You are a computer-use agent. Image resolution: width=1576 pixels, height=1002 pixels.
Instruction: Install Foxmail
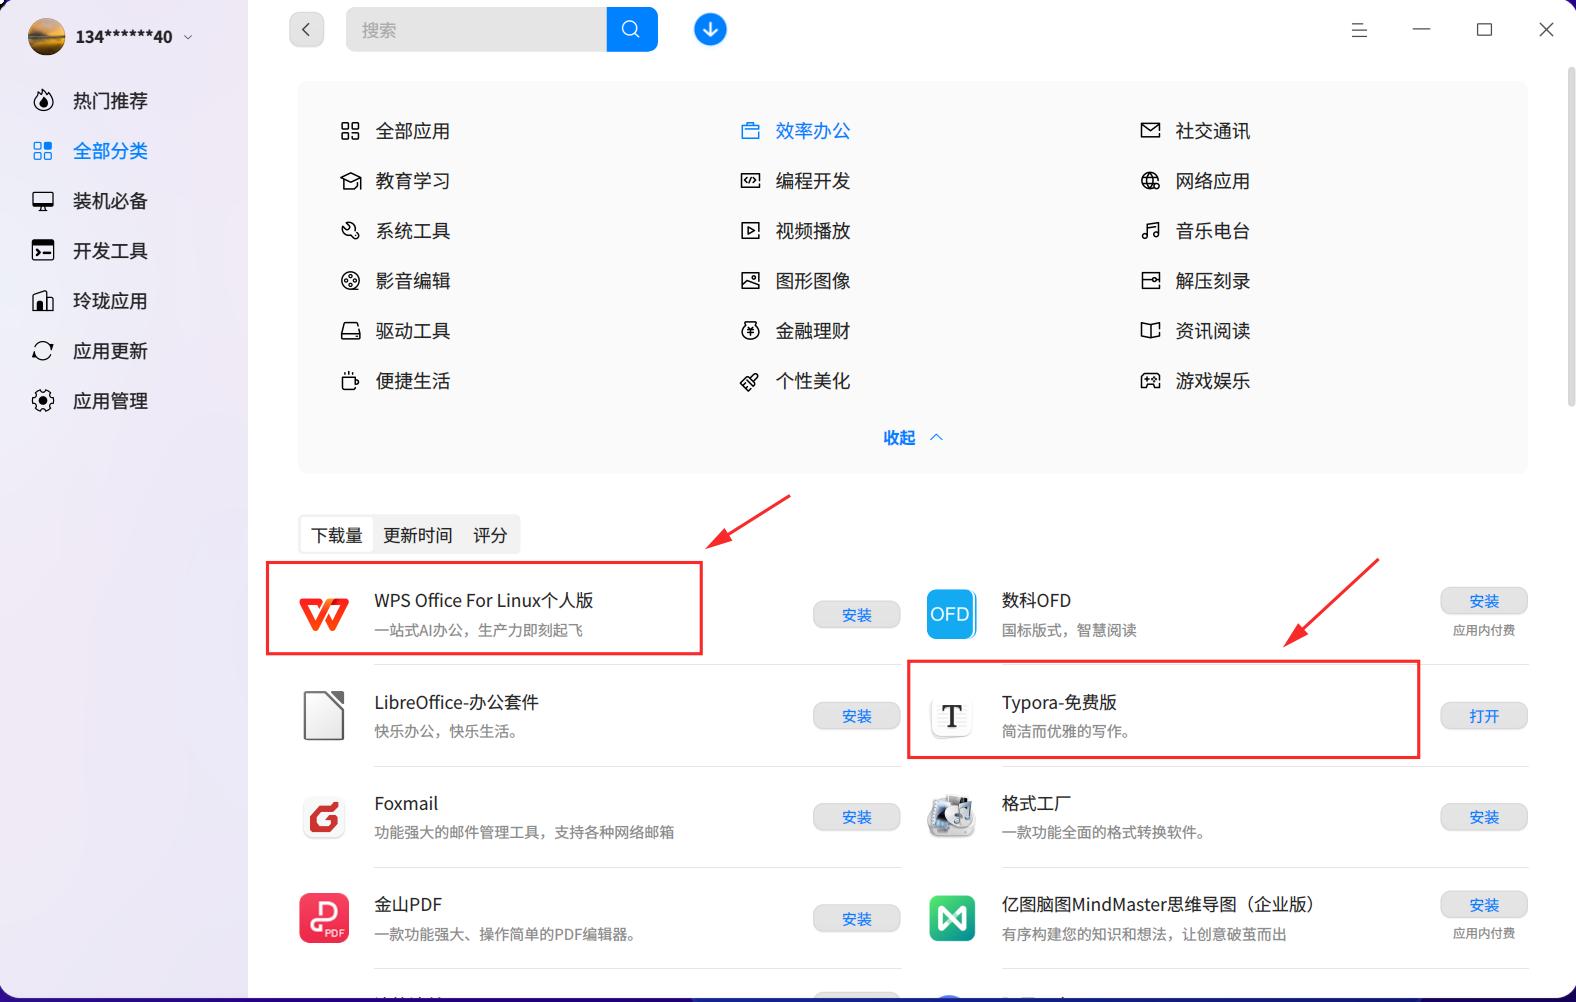[856, 817]
